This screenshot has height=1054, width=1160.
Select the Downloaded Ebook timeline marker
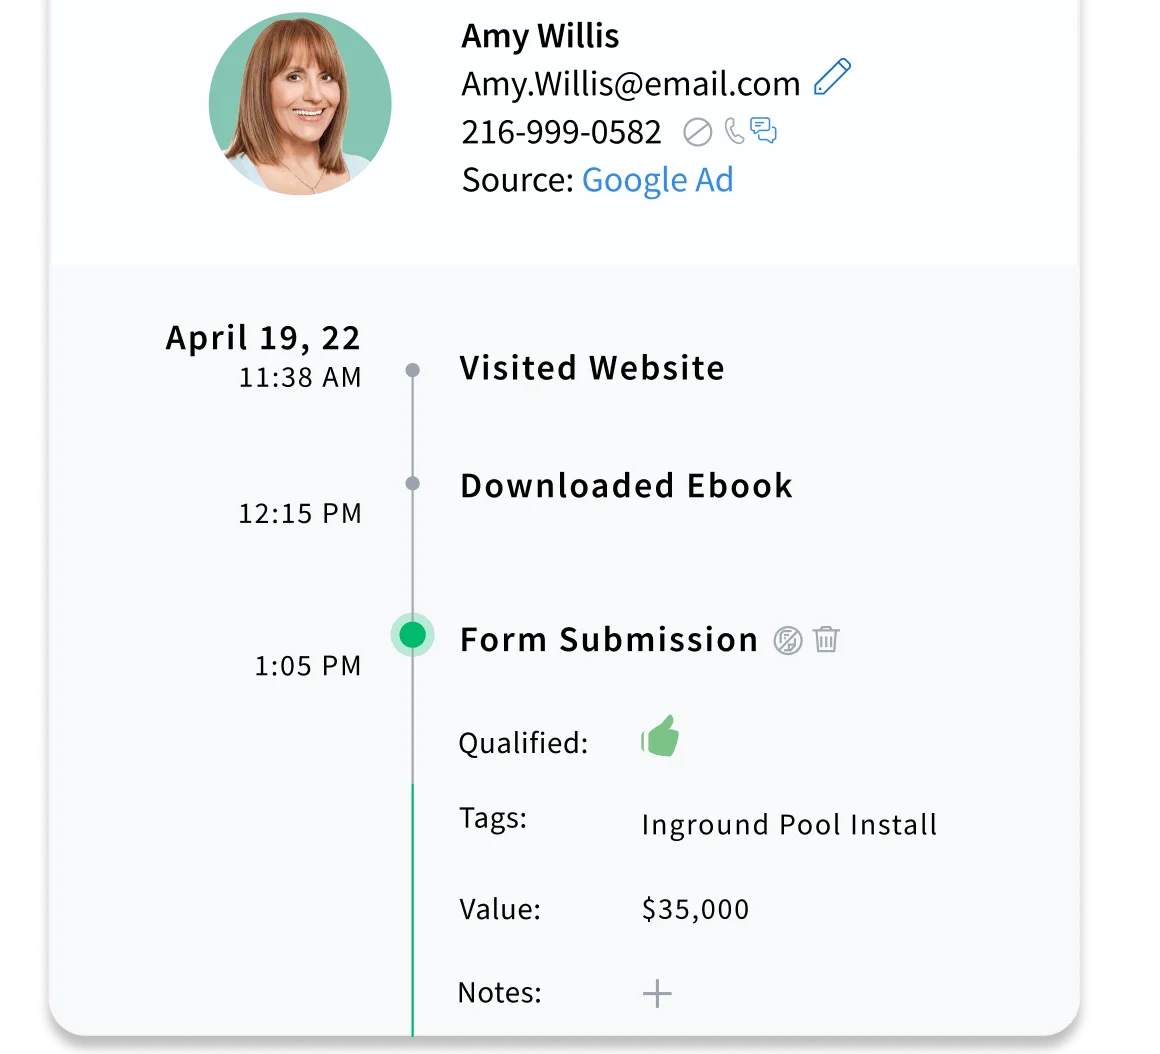(x=413, y=483)
